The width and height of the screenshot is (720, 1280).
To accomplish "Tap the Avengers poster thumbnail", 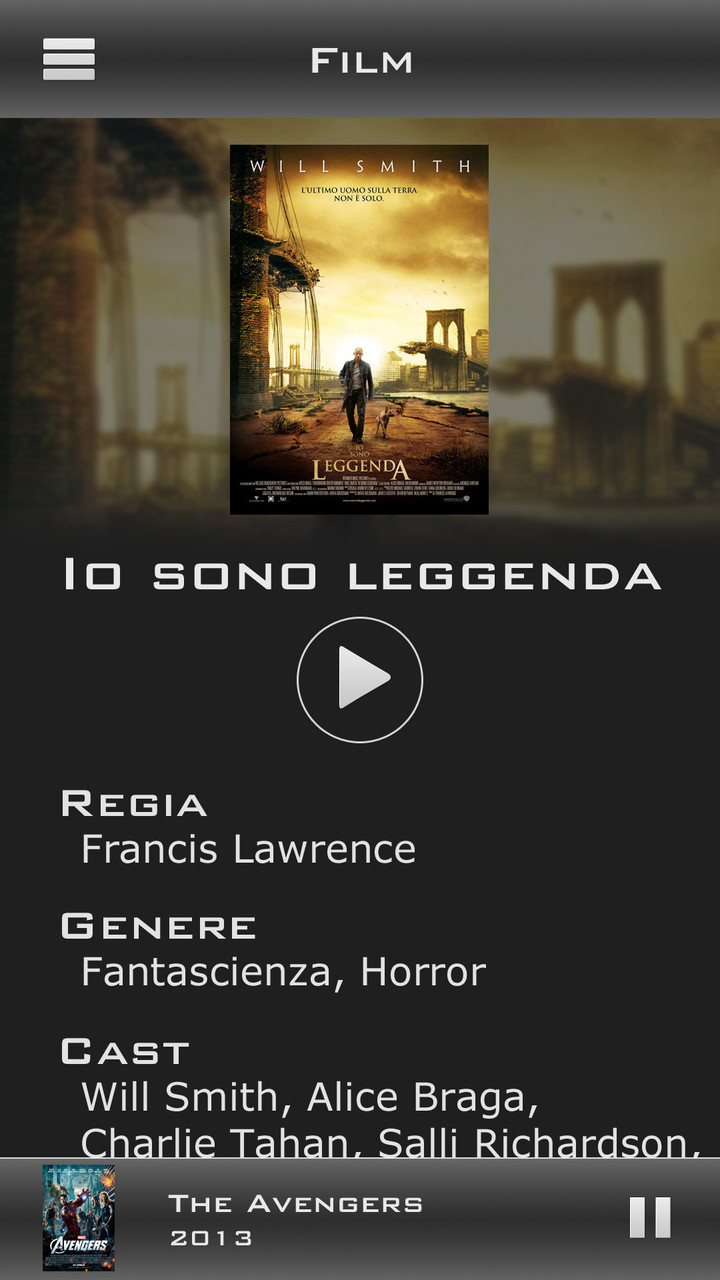I will tap(79, 1218).
